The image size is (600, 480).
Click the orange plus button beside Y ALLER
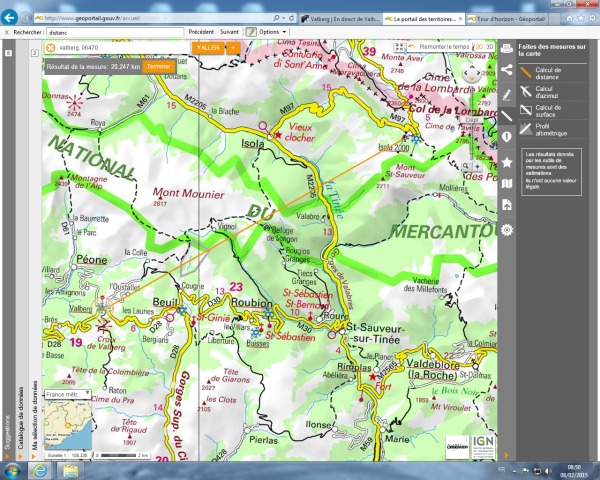pos(233,48)
